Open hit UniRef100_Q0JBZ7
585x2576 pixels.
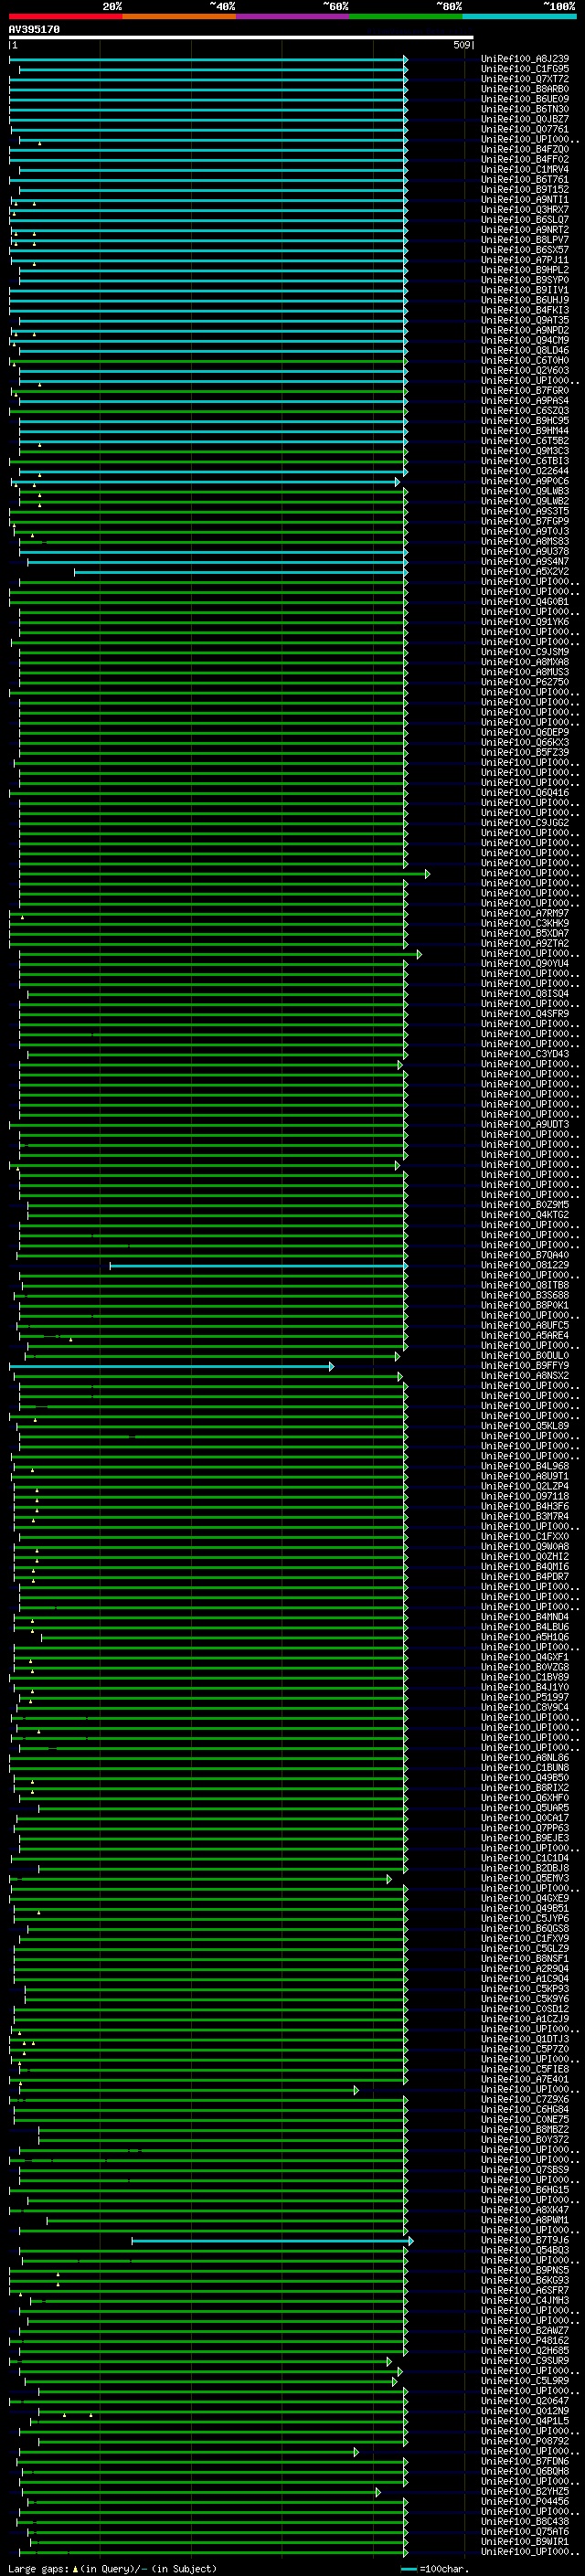(525, 119)
